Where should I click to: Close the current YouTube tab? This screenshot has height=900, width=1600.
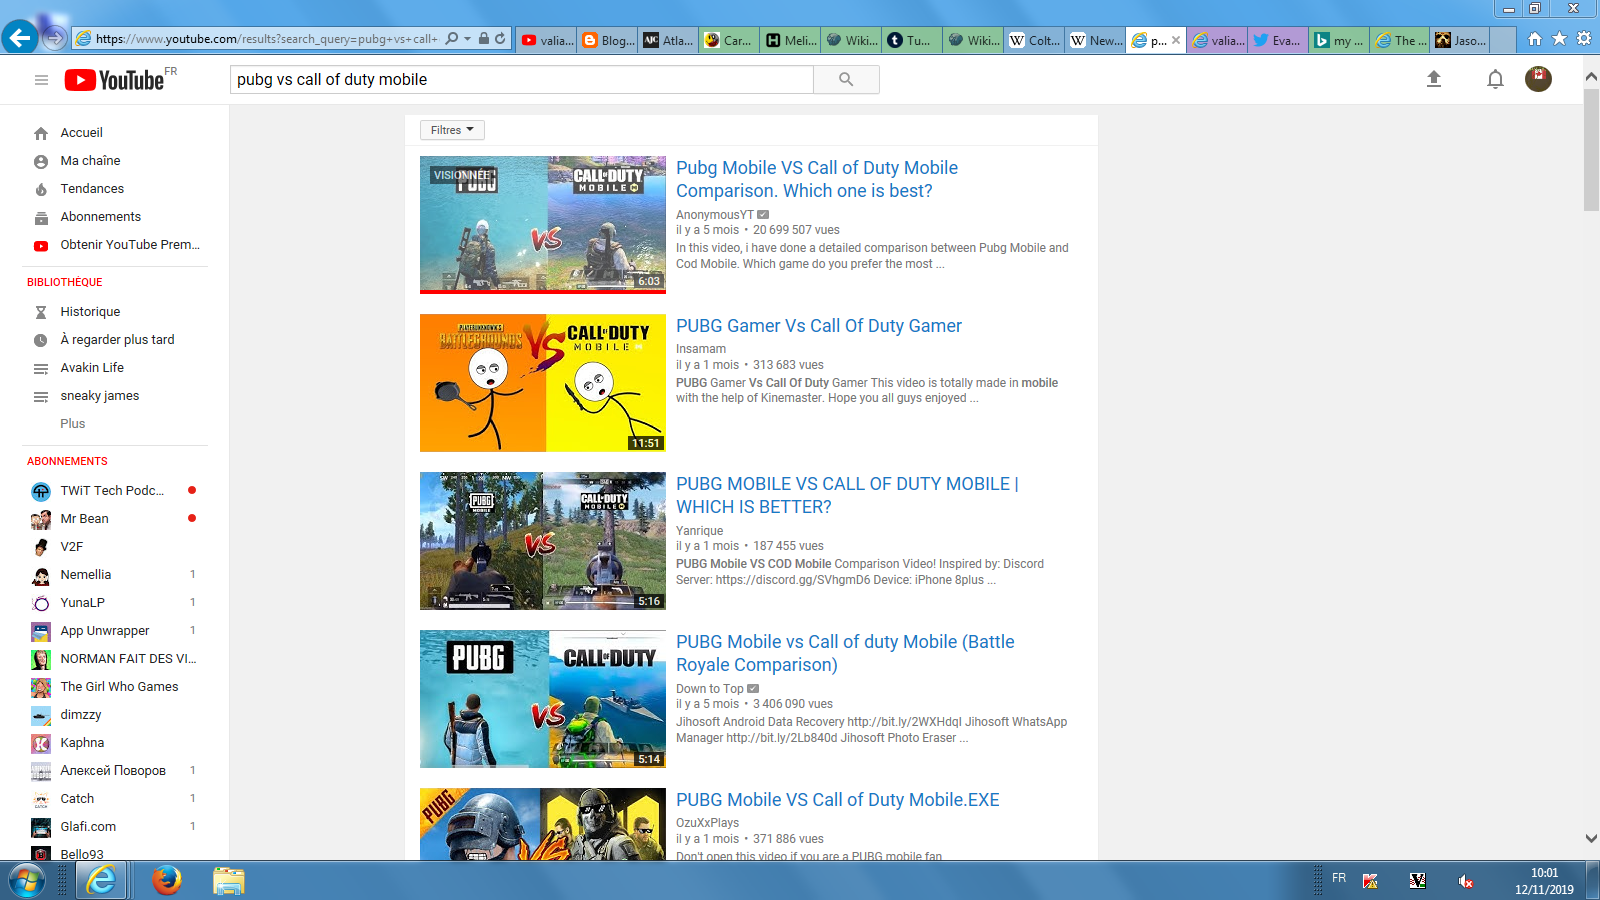pos(1176,40)
